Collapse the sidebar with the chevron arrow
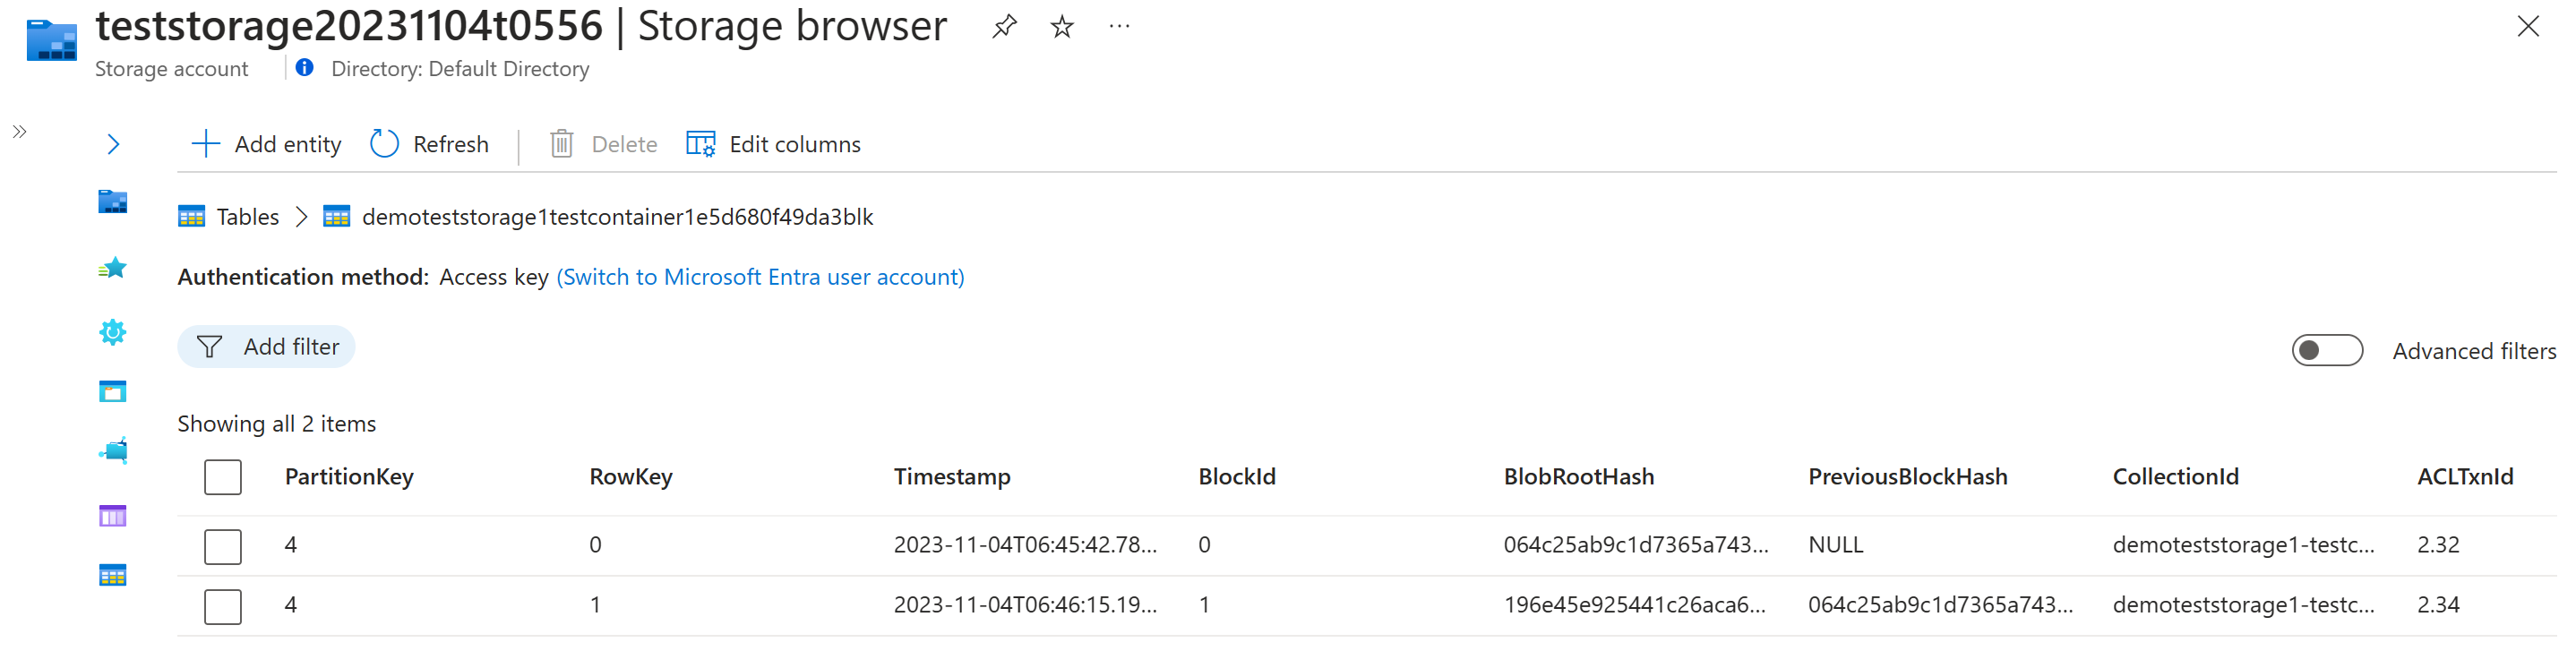The width and height of the screenshot is (2576, 651). pos(113,143)
